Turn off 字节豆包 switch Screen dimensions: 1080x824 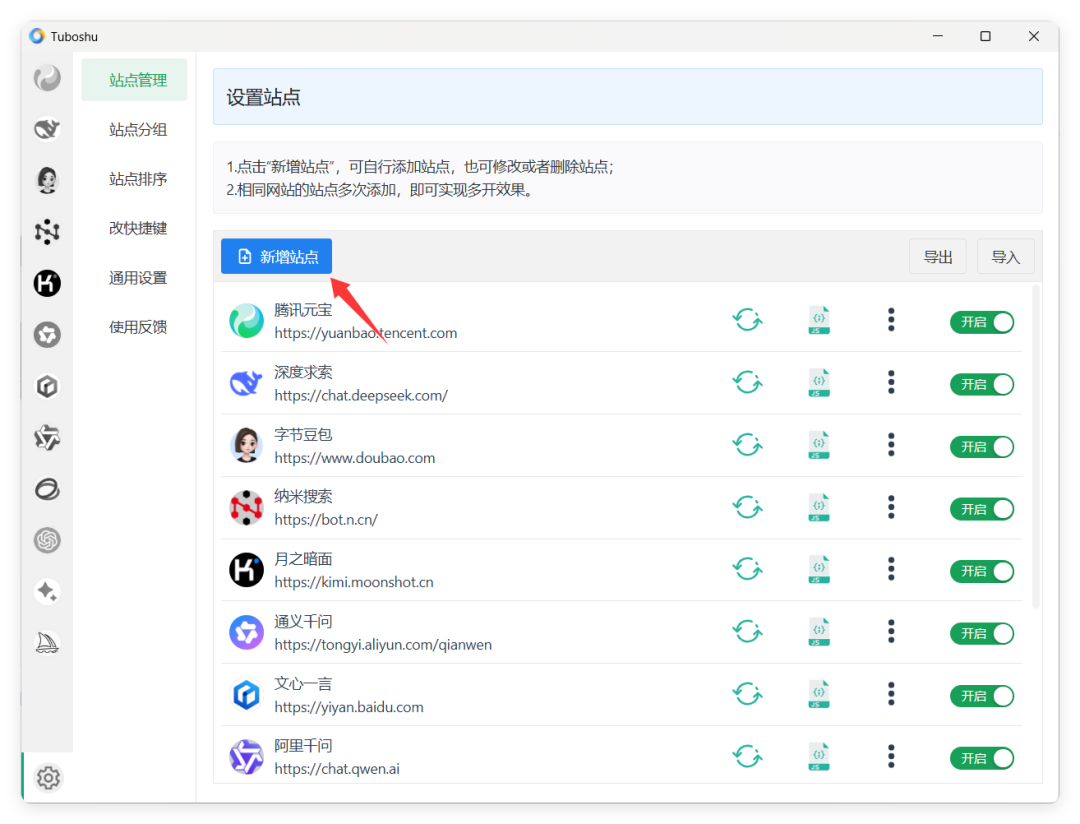(982, 446)
